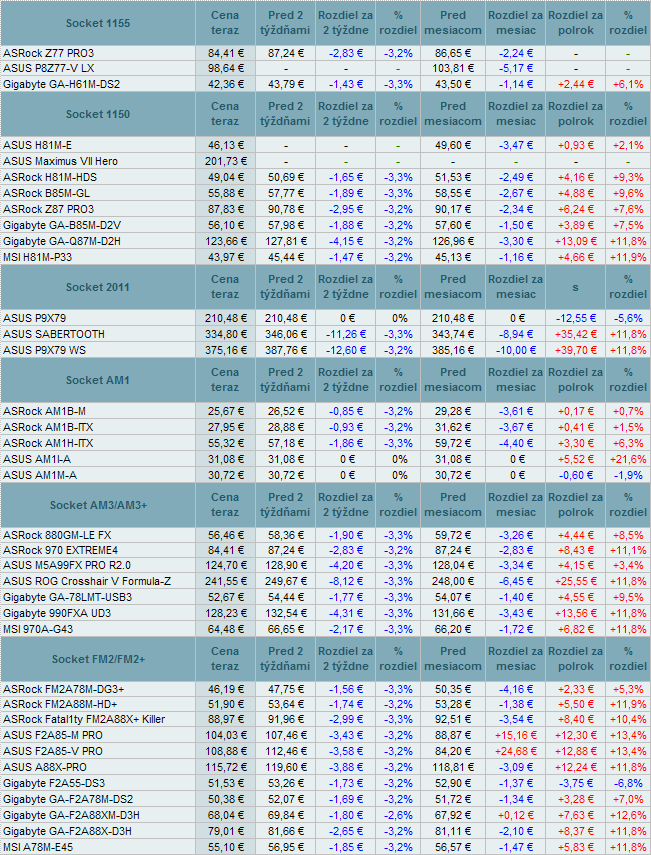Image resolution: width=651 pixels, height=855 pixels.
Task: Select ASRock Z87 PRO3 product name
Action: [49, 209]
